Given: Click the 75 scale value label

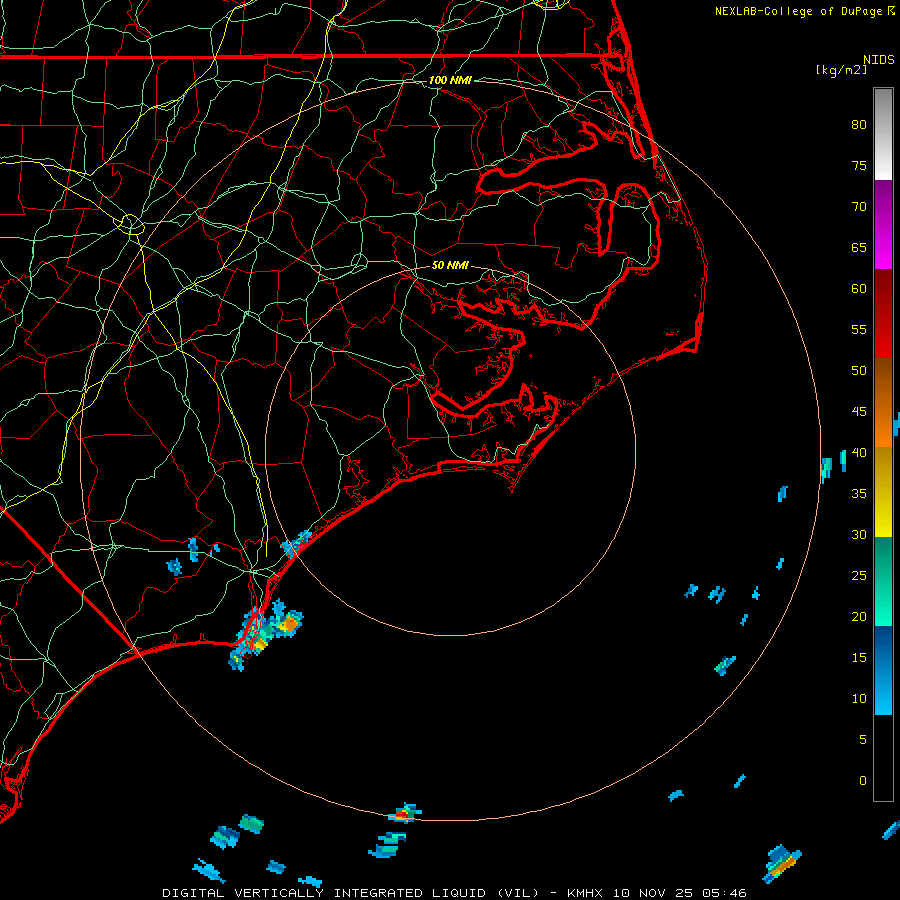Looking at the screenshot, I should [859, 165].
